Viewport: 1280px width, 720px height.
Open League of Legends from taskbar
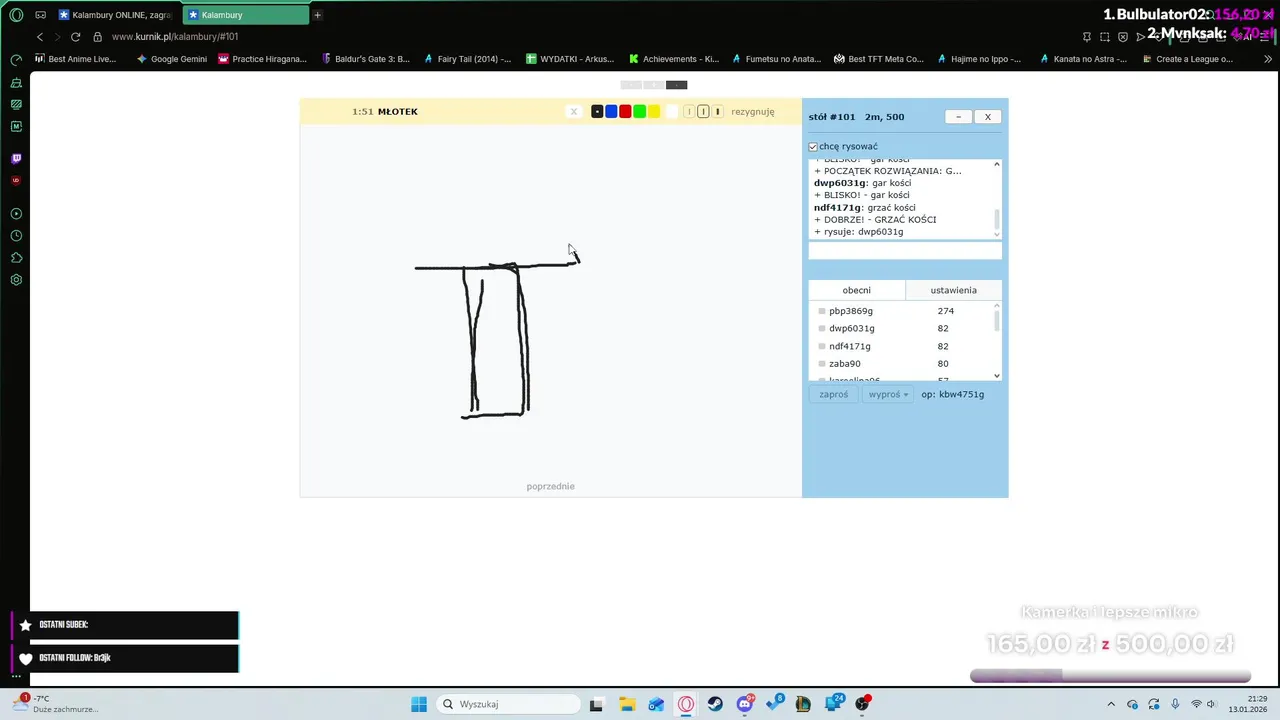pyautogui.click(x=803, y=704)
